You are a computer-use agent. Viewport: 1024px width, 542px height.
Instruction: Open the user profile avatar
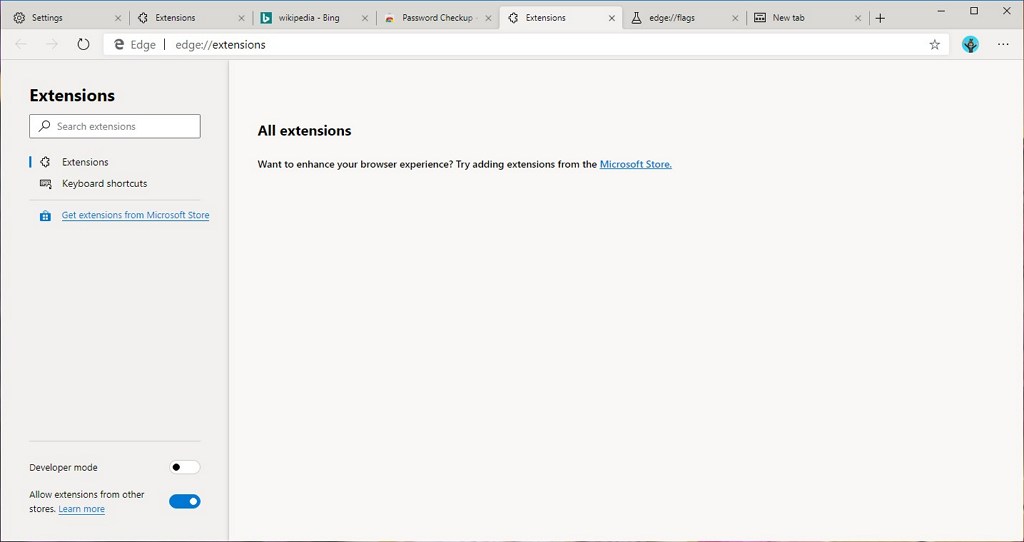click(970, 44)
